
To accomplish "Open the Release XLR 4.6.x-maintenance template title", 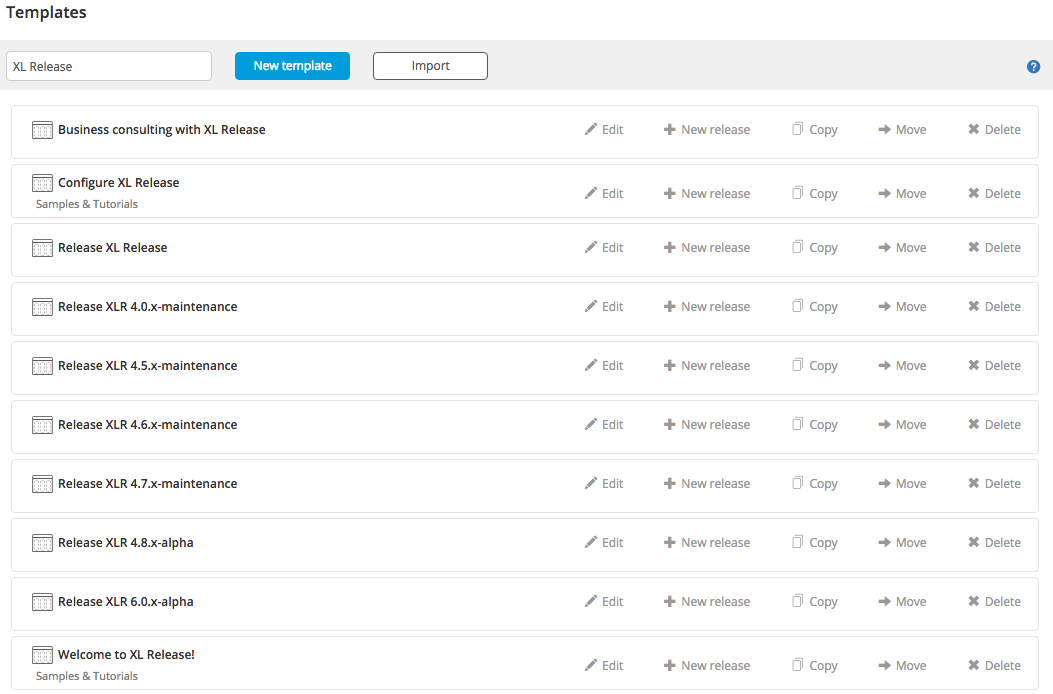I will pyautogui.click(x=148, y=425).
